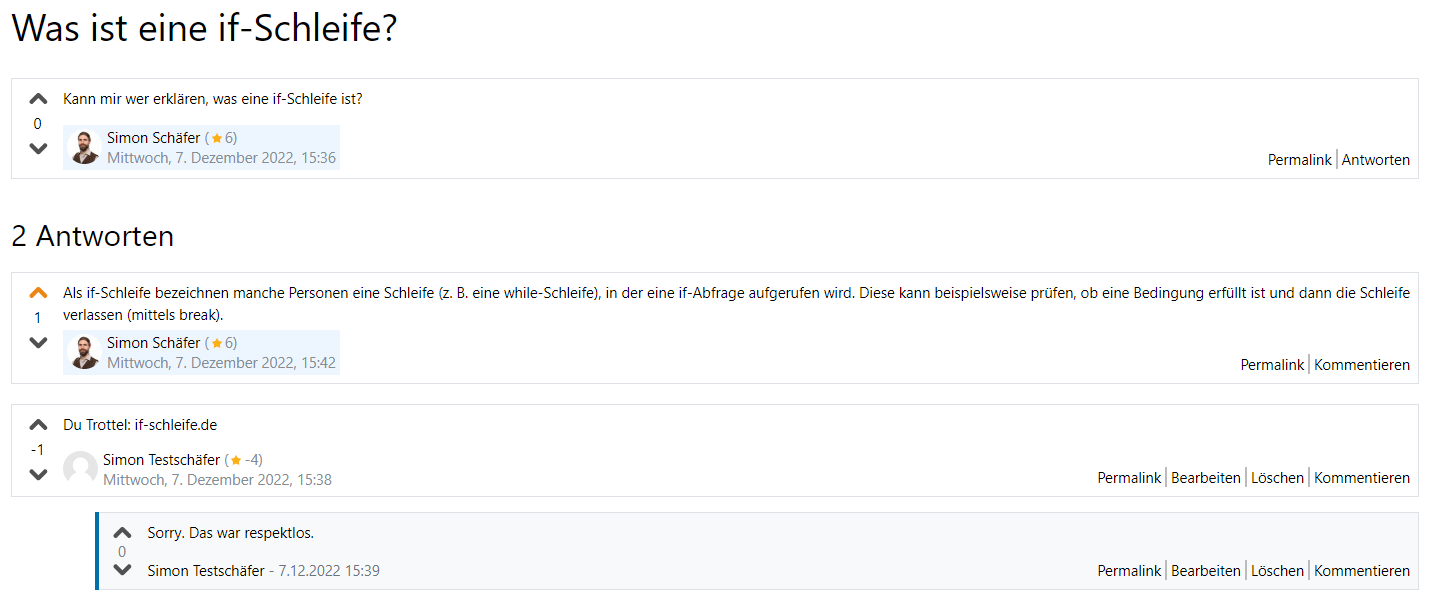The height and width of the screenshot is (604, 1429).
Task: Downvote the 'Du Trottel' answer
Action: [38, 474]
